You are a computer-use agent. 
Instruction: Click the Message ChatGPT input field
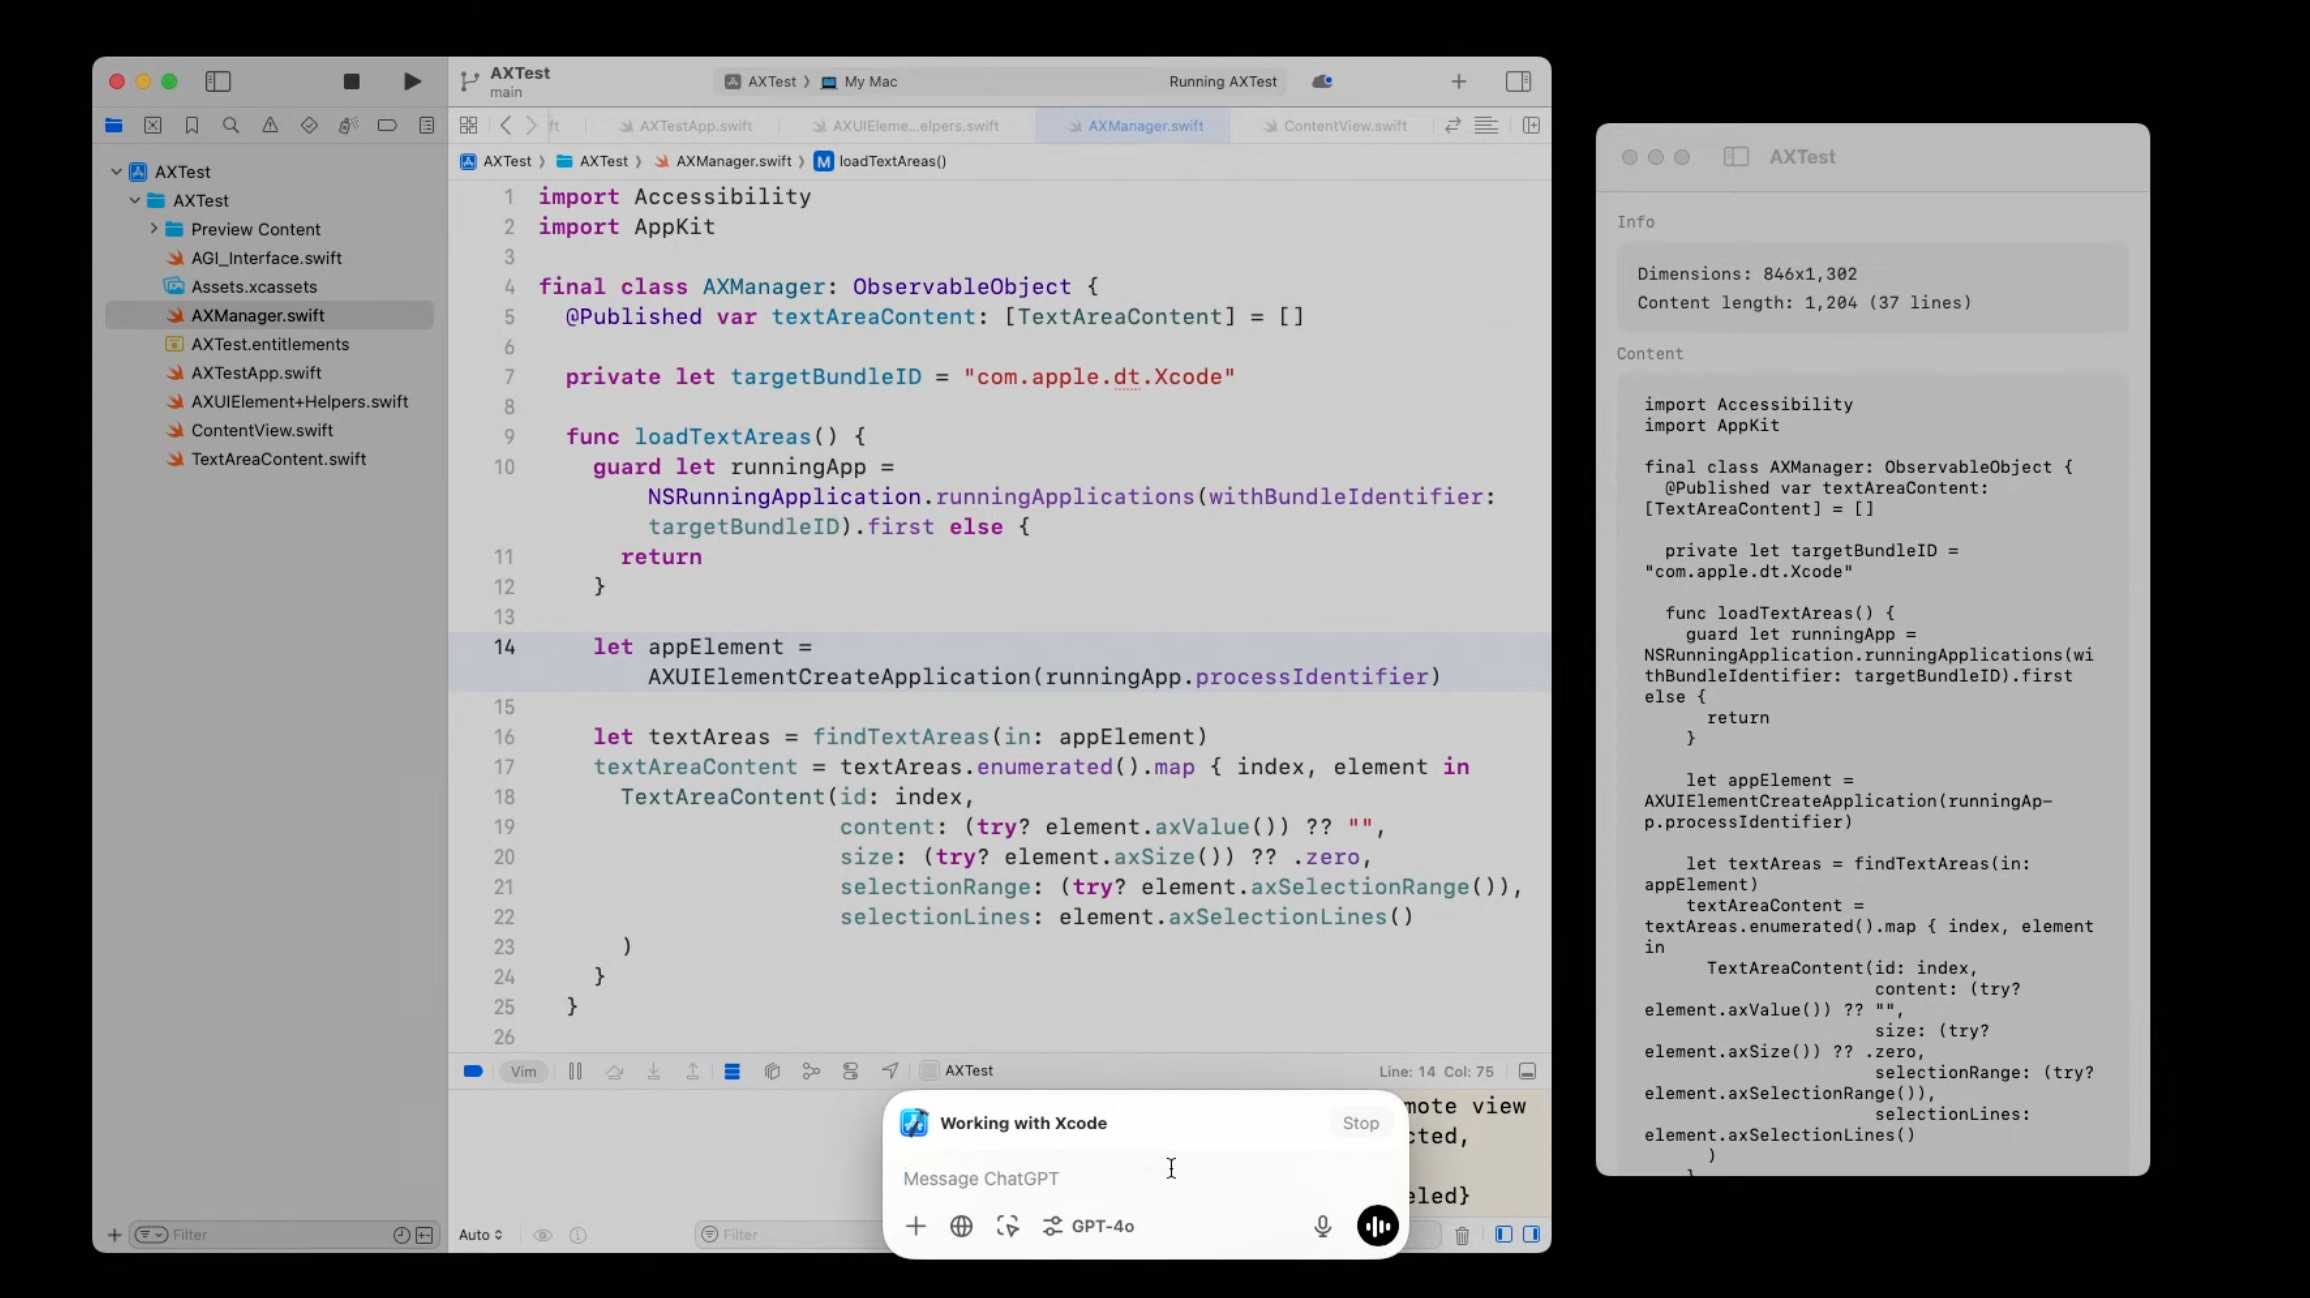point(1100,1178)
